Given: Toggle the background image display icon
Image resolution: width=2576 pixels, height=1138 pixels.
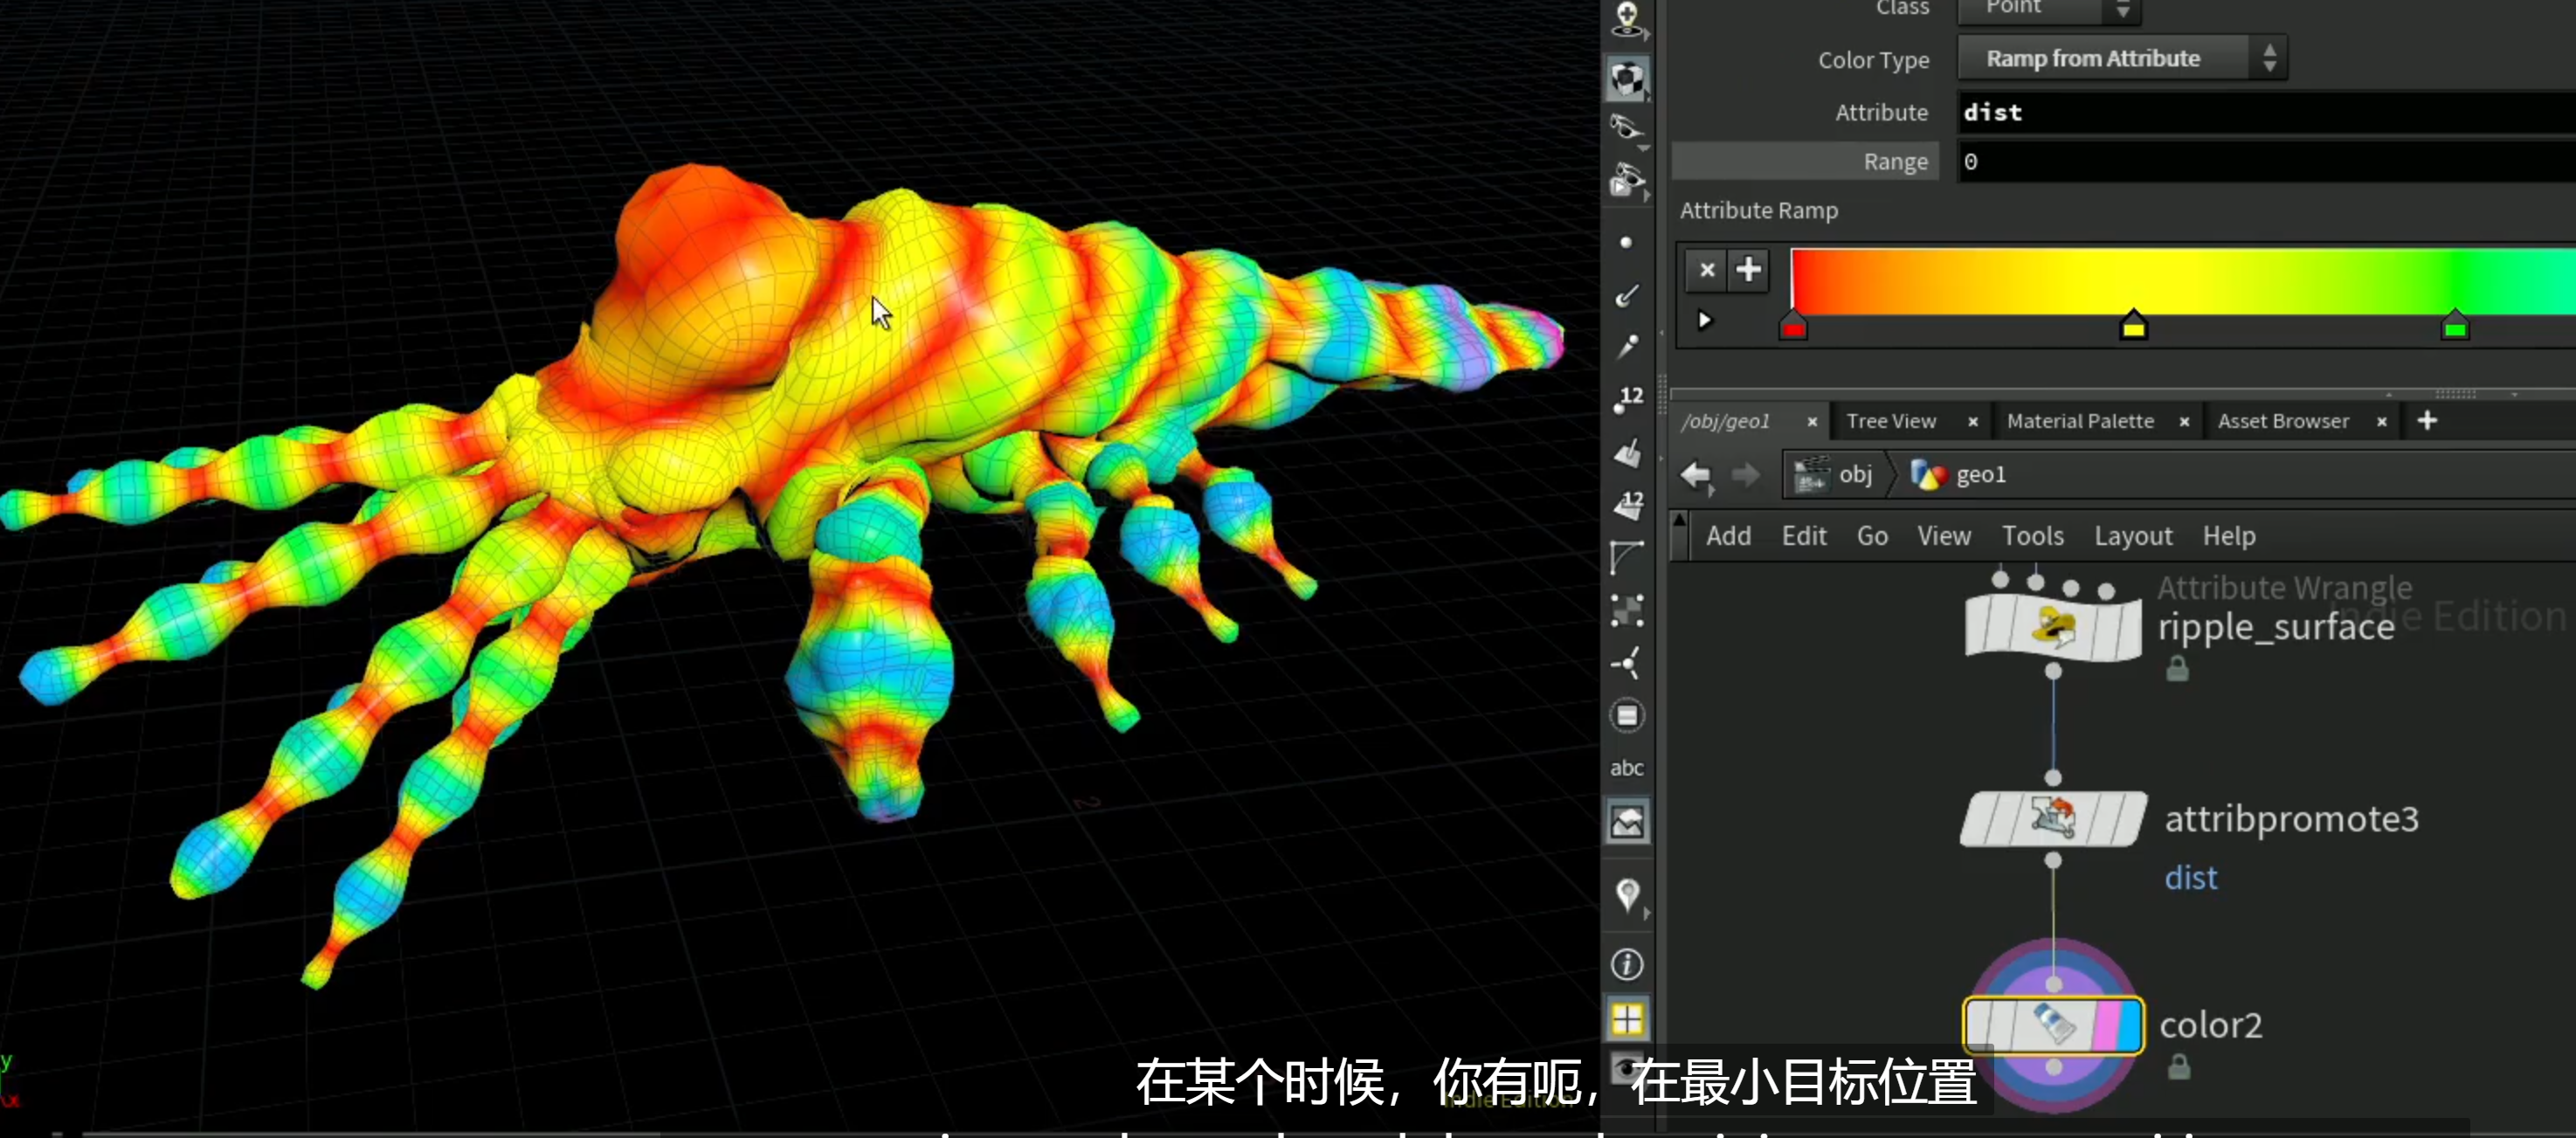Looking at the screenshot, I should coord(1627,822).
